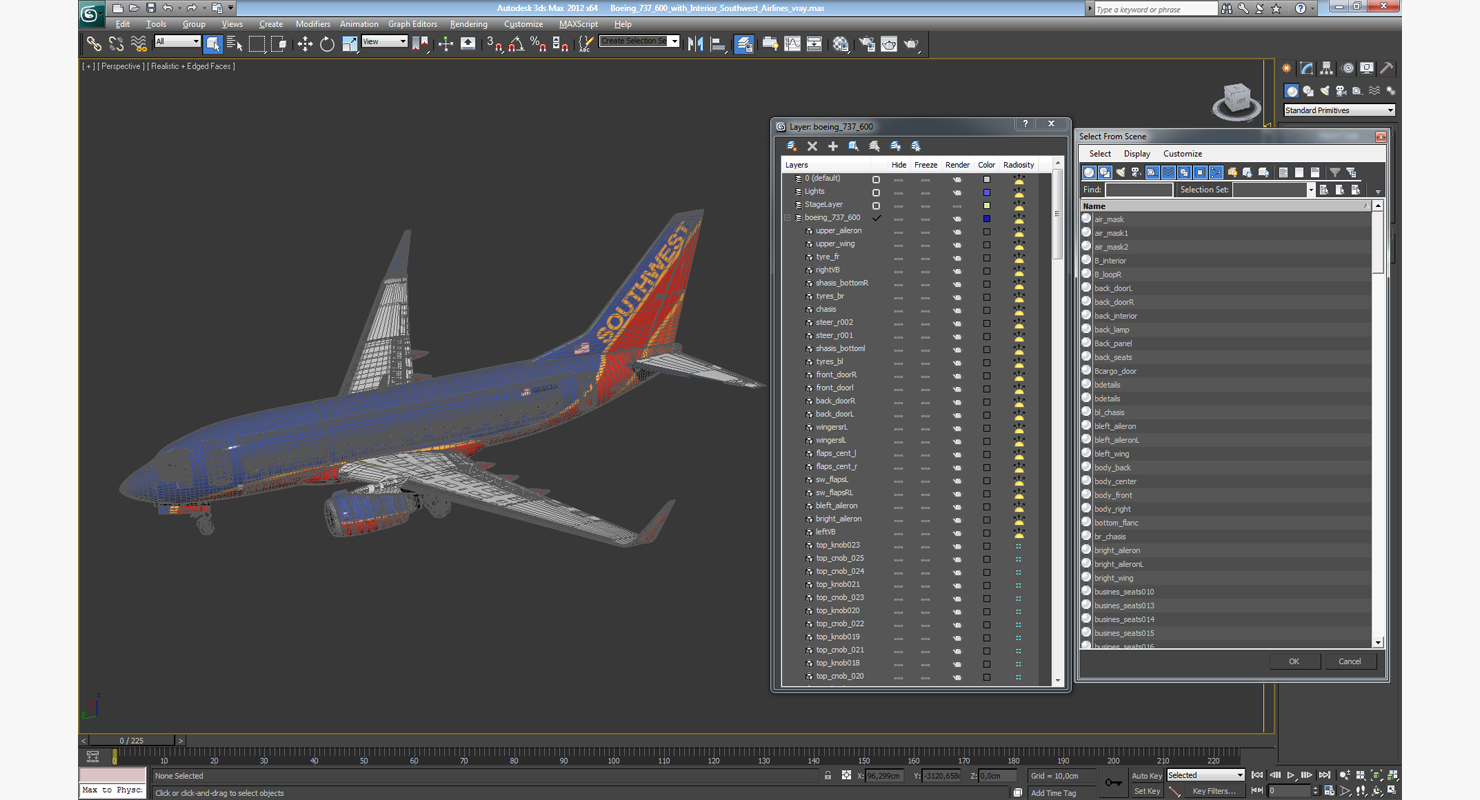Image resolution: width=1480 pixels, height=800 pixels.
Task: Play the animation
Action: click(1291, 775)
